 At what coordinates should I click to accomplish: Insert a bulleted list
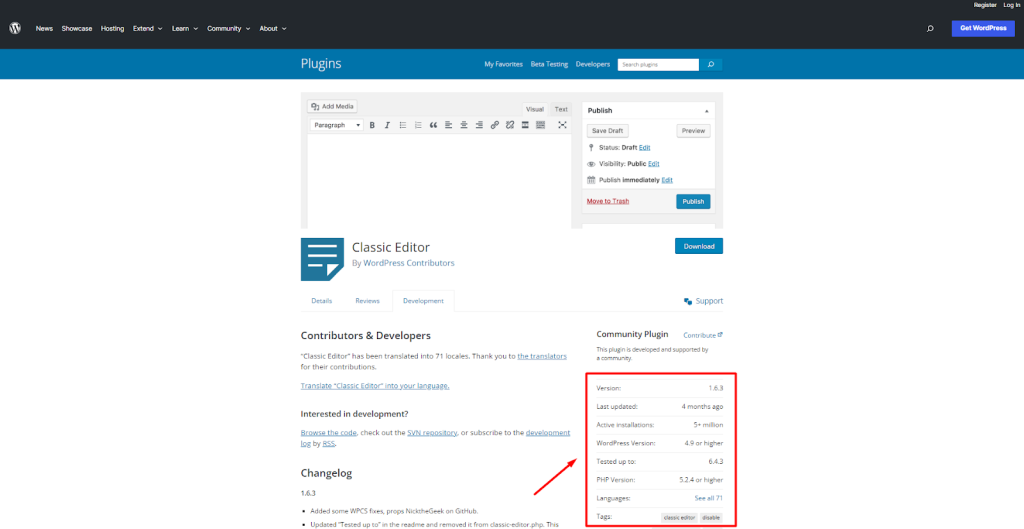(403, 125)
